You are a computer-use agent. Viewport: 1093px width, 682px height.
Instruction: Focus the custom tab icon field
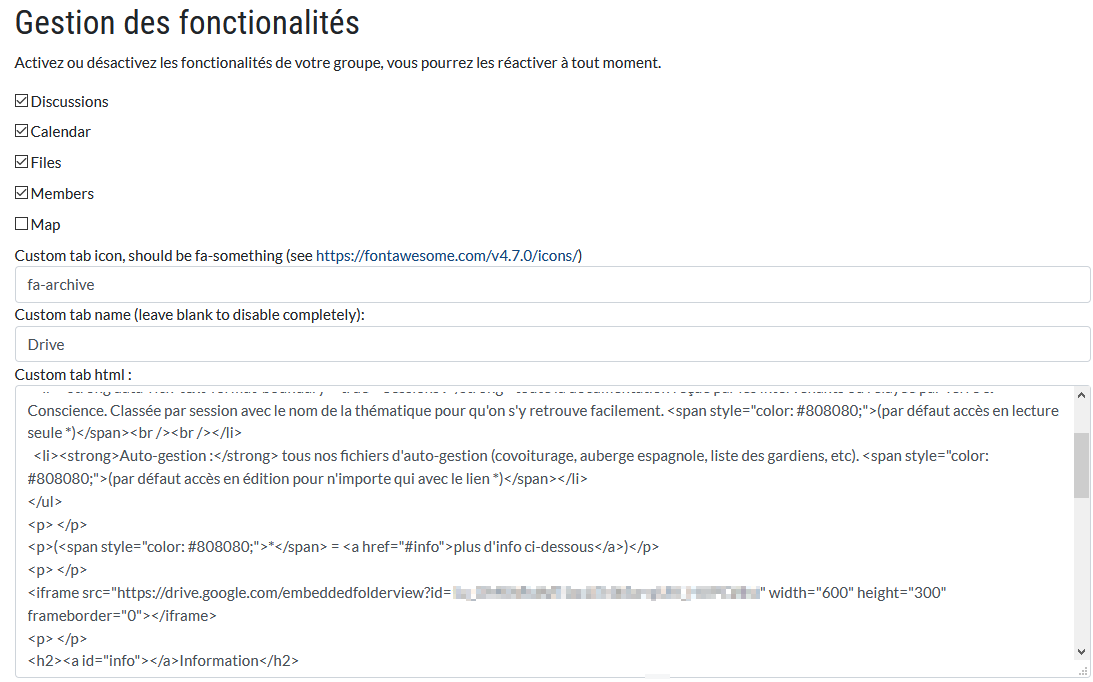coord(552,285)
